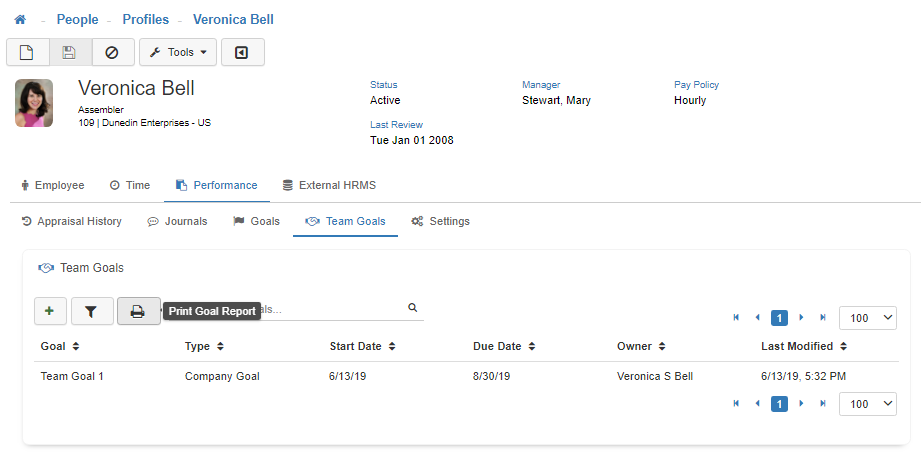Collapse panel using left-arrow box icon
The height and width of the screenshot is (452, 921).
tap(242, 52)
